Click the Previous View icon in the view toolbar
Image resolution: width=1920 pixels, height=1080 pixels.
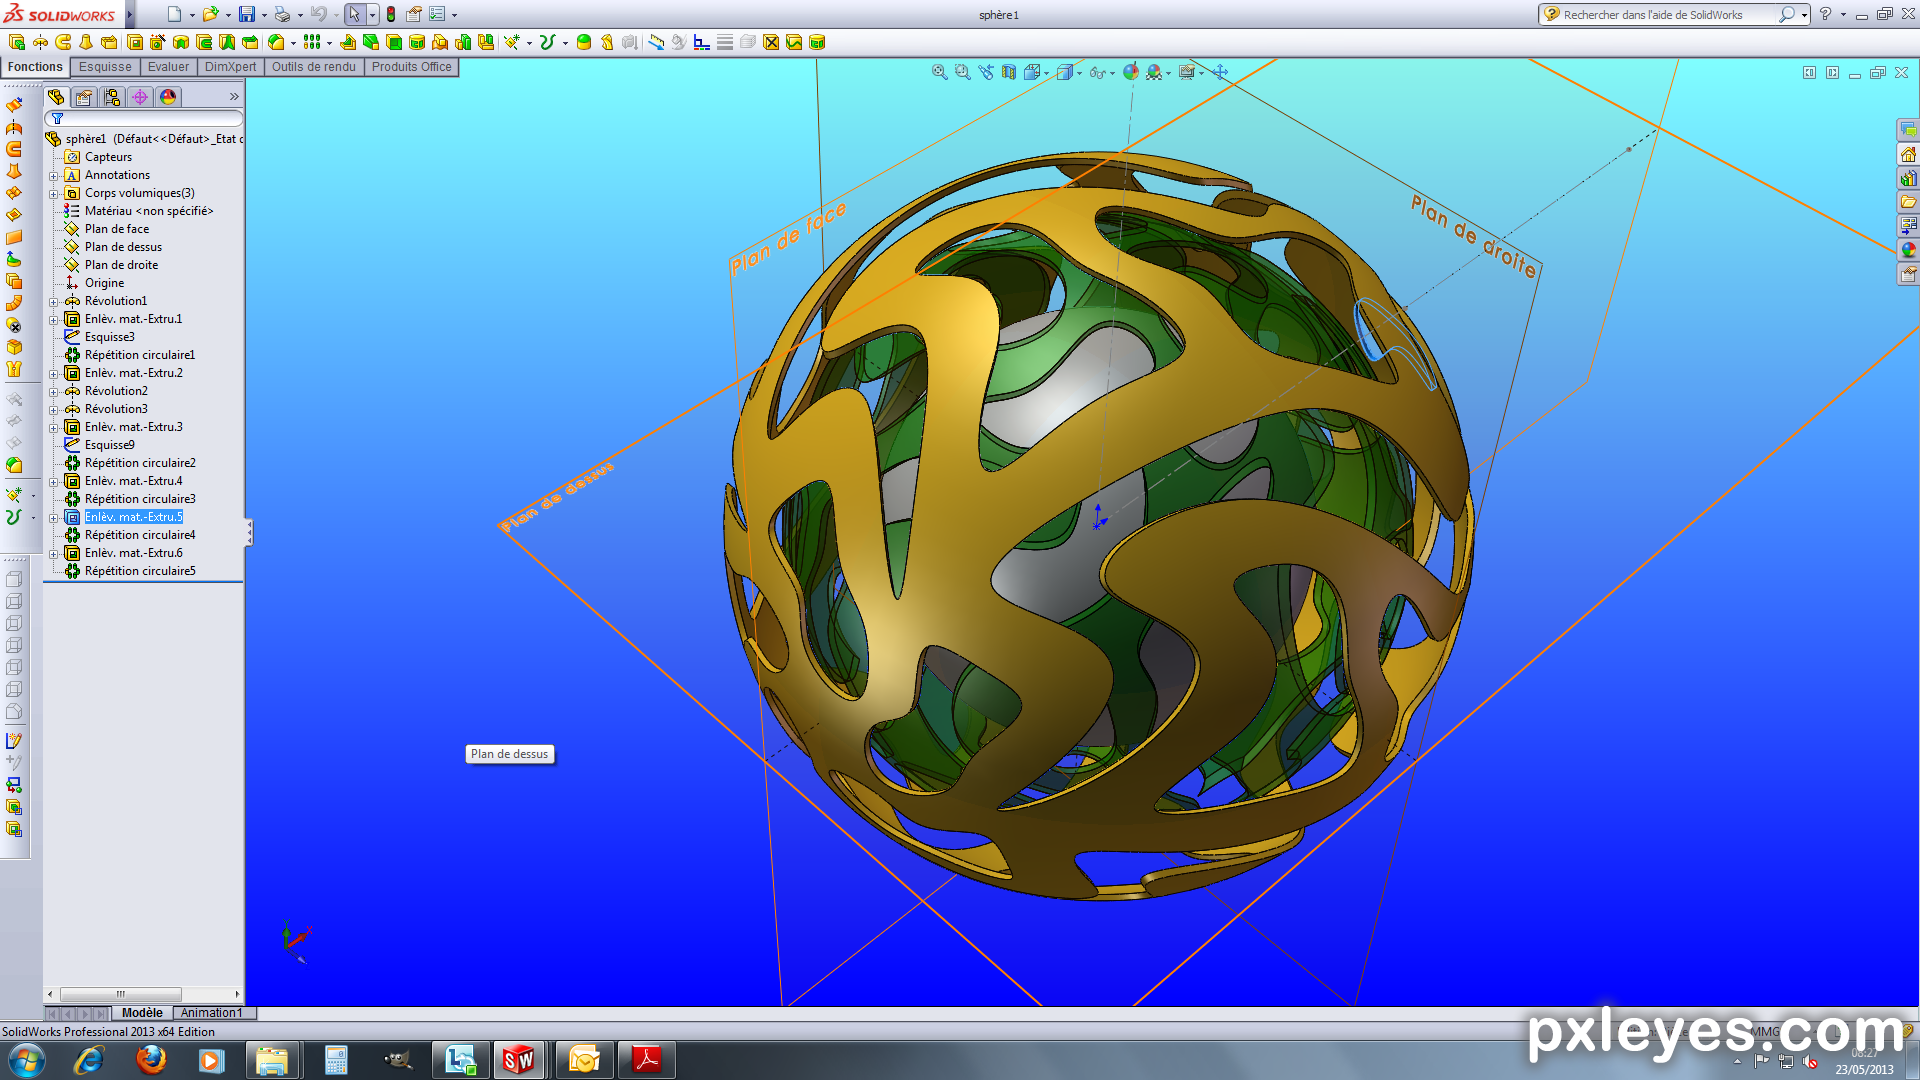pyautogui.click(x=986, y=72)
